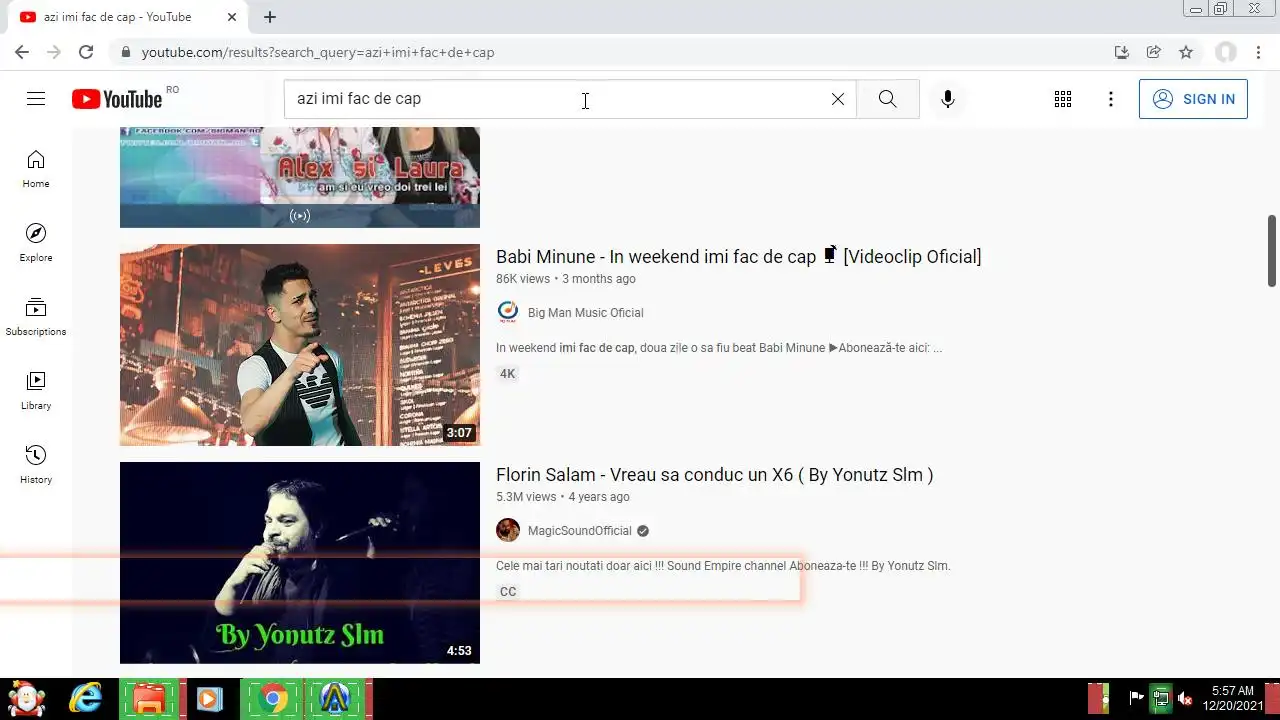Open the YouTube apps grid
The image size is (1280, 720).
click(x=1063, y=99)
